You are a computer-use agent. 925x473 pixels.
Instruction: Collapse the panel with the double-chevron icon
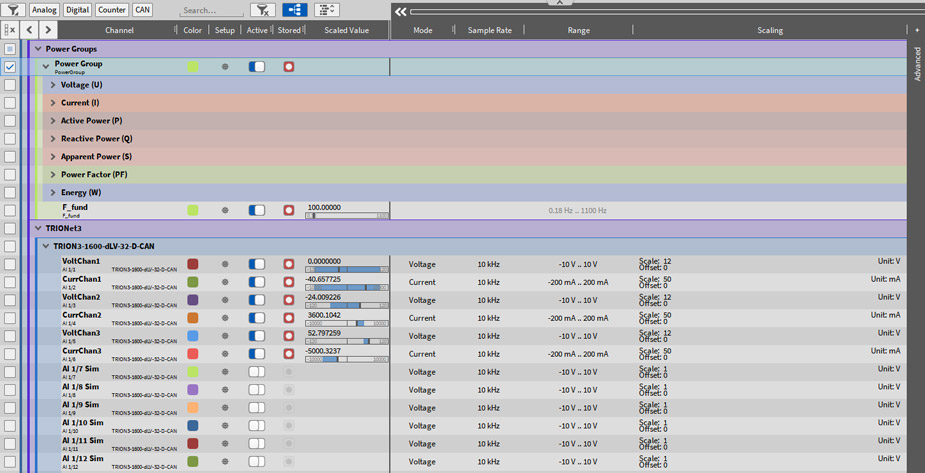click(401, 12)
